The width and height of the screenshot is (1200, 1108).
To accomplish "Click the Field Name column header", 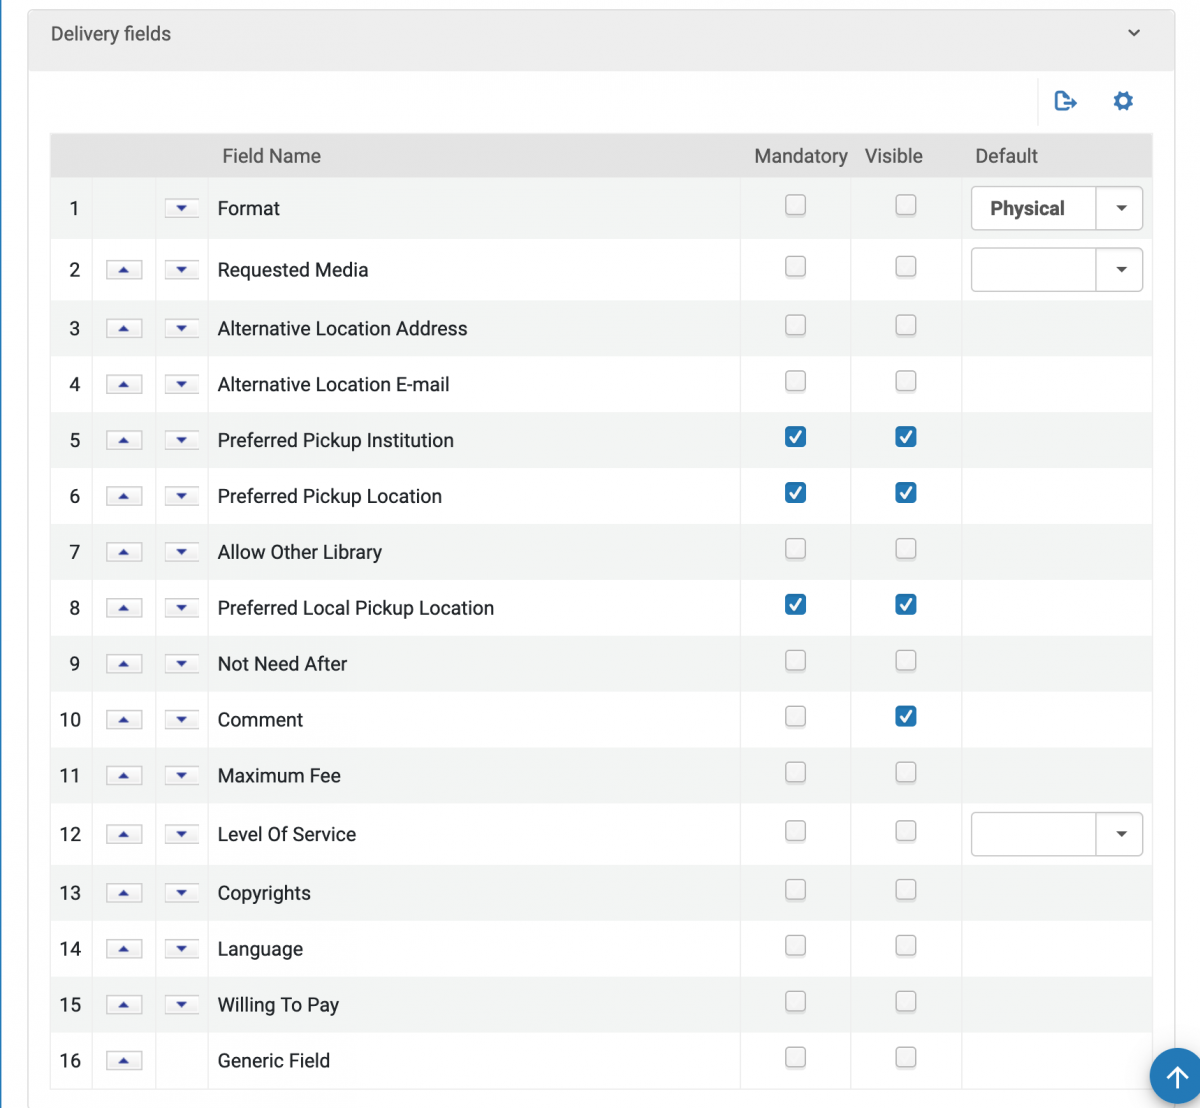I will point(271,156).
